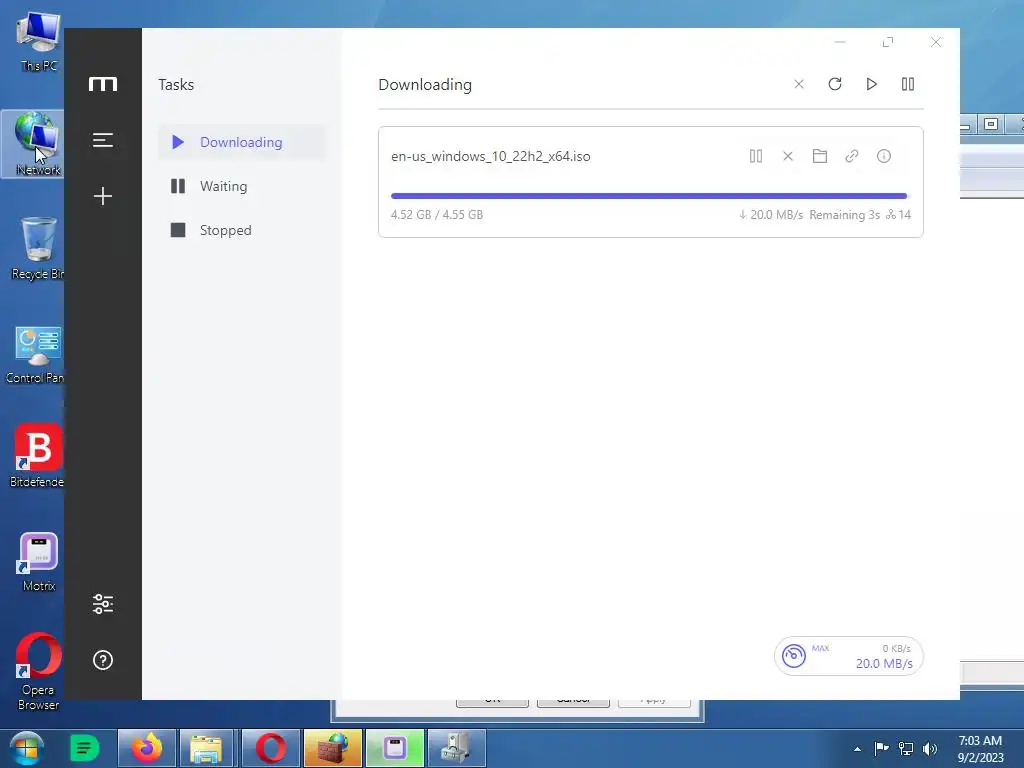Switch to Motrix taskbar button

[395, 748]
